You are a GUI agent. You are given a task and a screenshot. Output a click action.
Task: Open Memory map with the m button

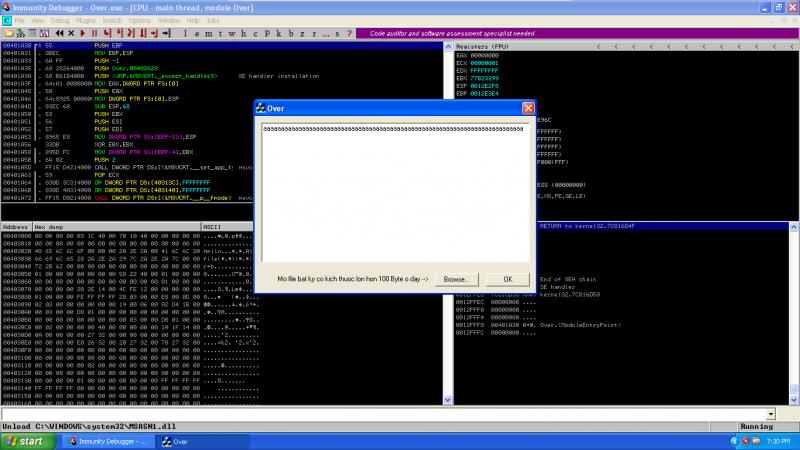click(209, 34)
